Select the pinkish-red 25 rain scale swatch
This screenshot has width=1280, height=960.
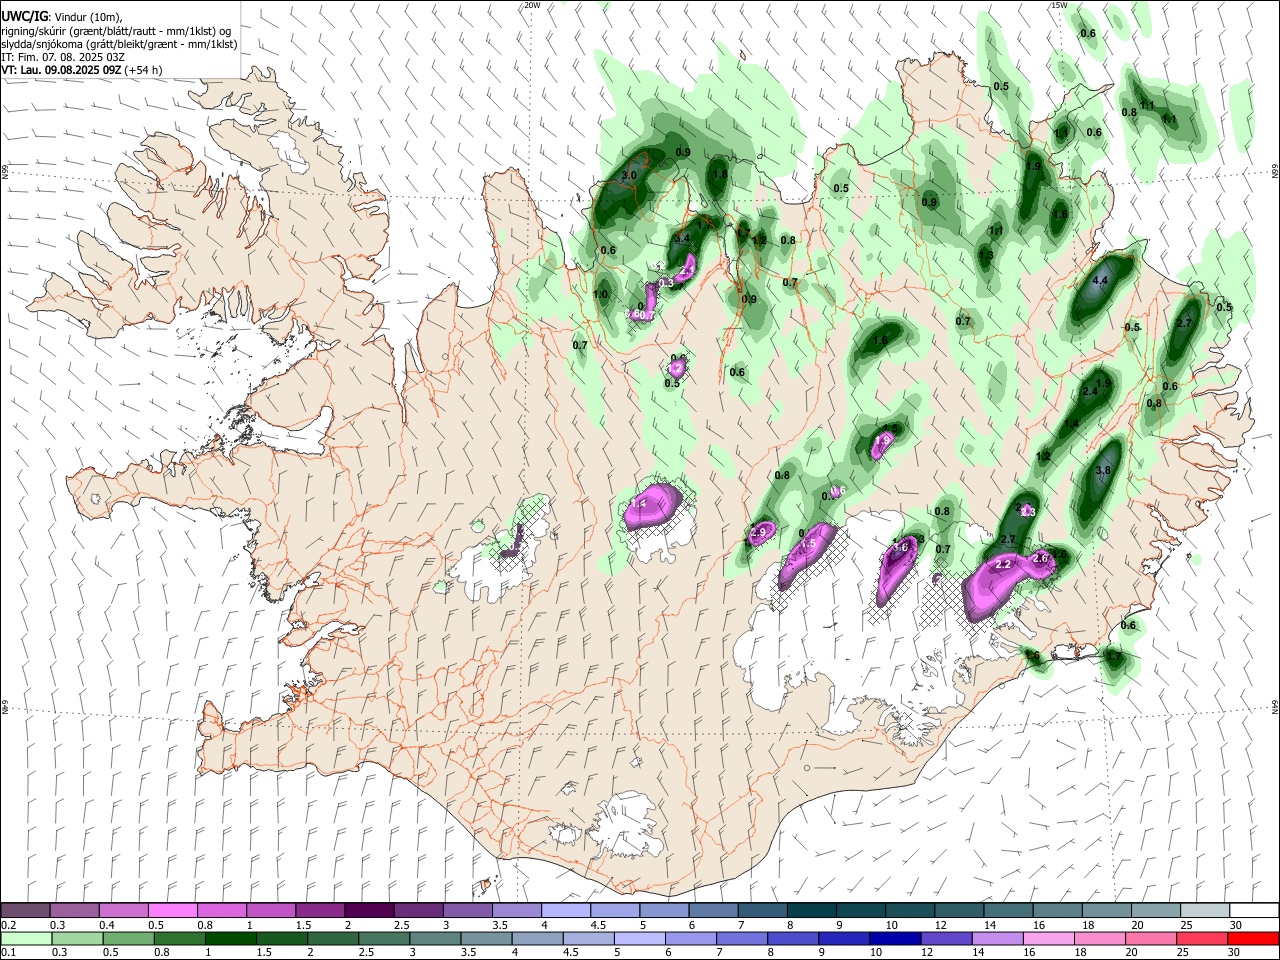[1204, 939]
